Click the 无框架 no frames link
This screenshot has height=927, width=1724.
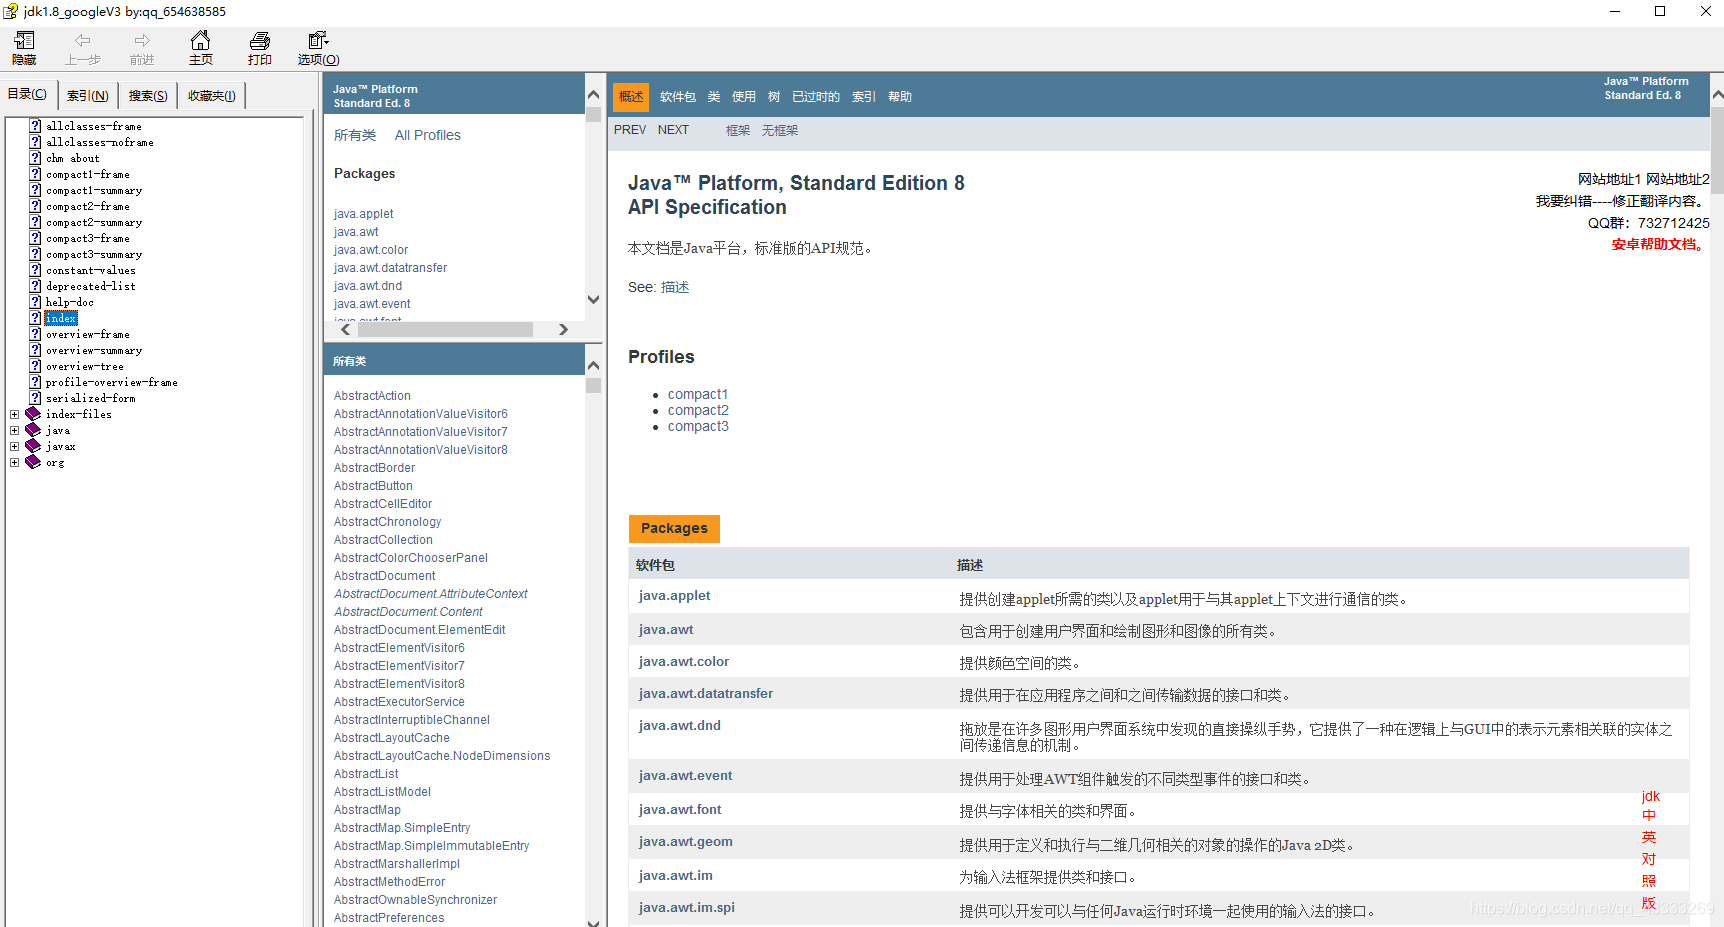(x=780, y=130)
